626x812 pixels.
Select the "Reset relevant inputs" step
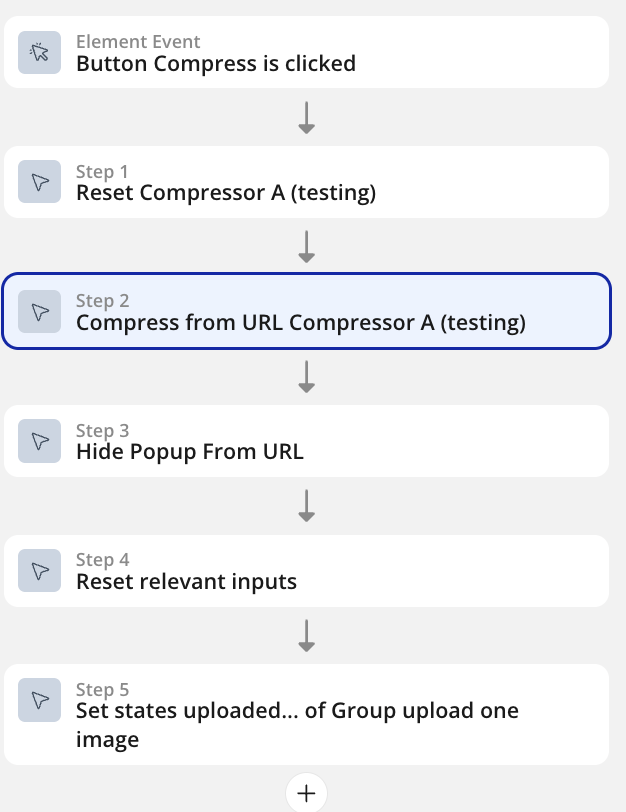tap(186, 581)
